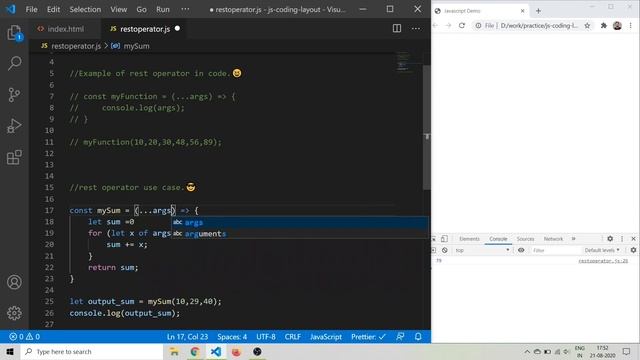Open the Run menu
640x360 pixels.
tap(162, 9)
